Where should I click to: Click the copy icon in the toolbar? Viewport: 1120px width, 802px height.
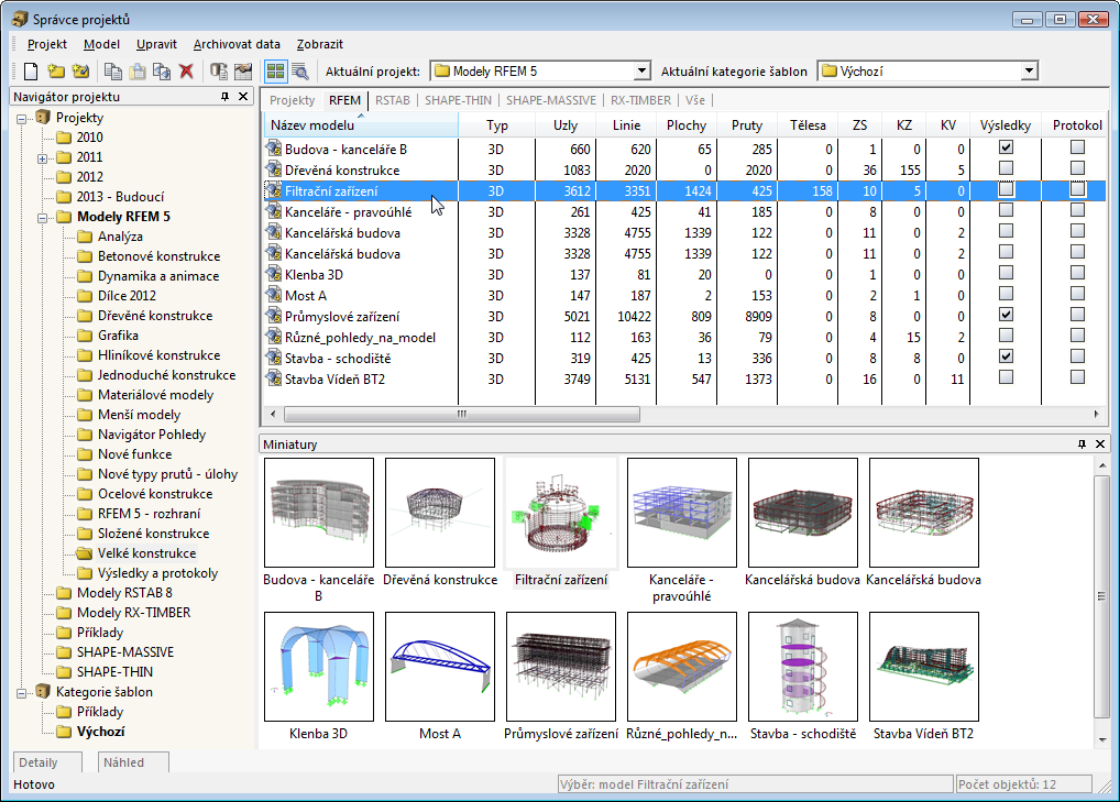click(114, 71)
